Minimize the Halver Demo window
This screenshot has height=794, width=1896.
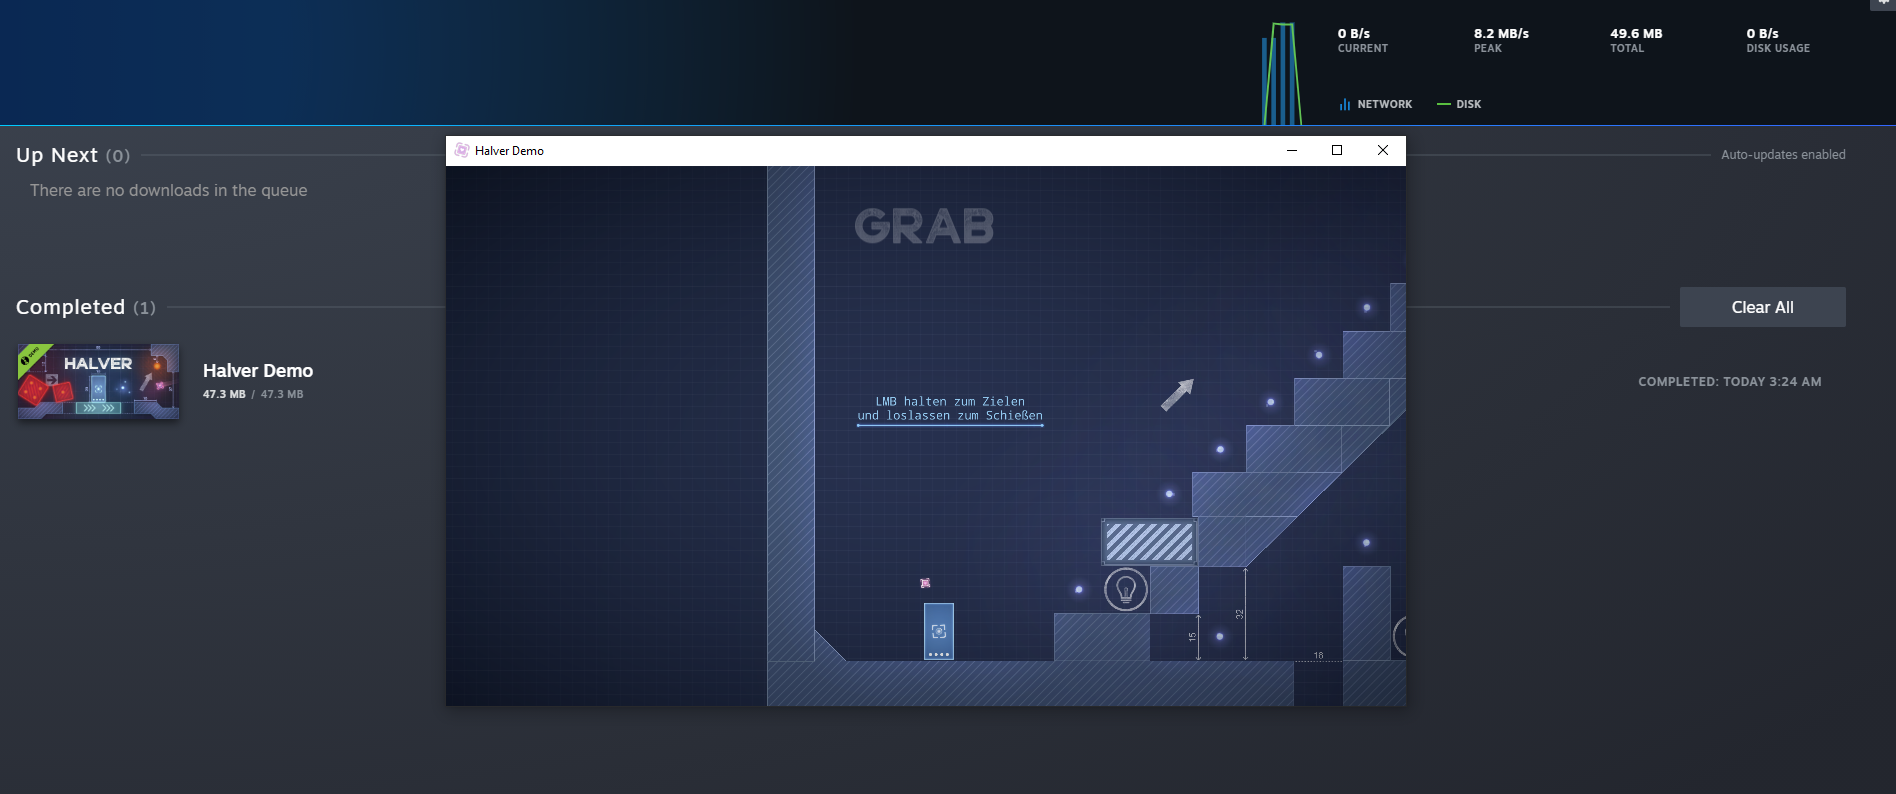[x=1291, y=151]
